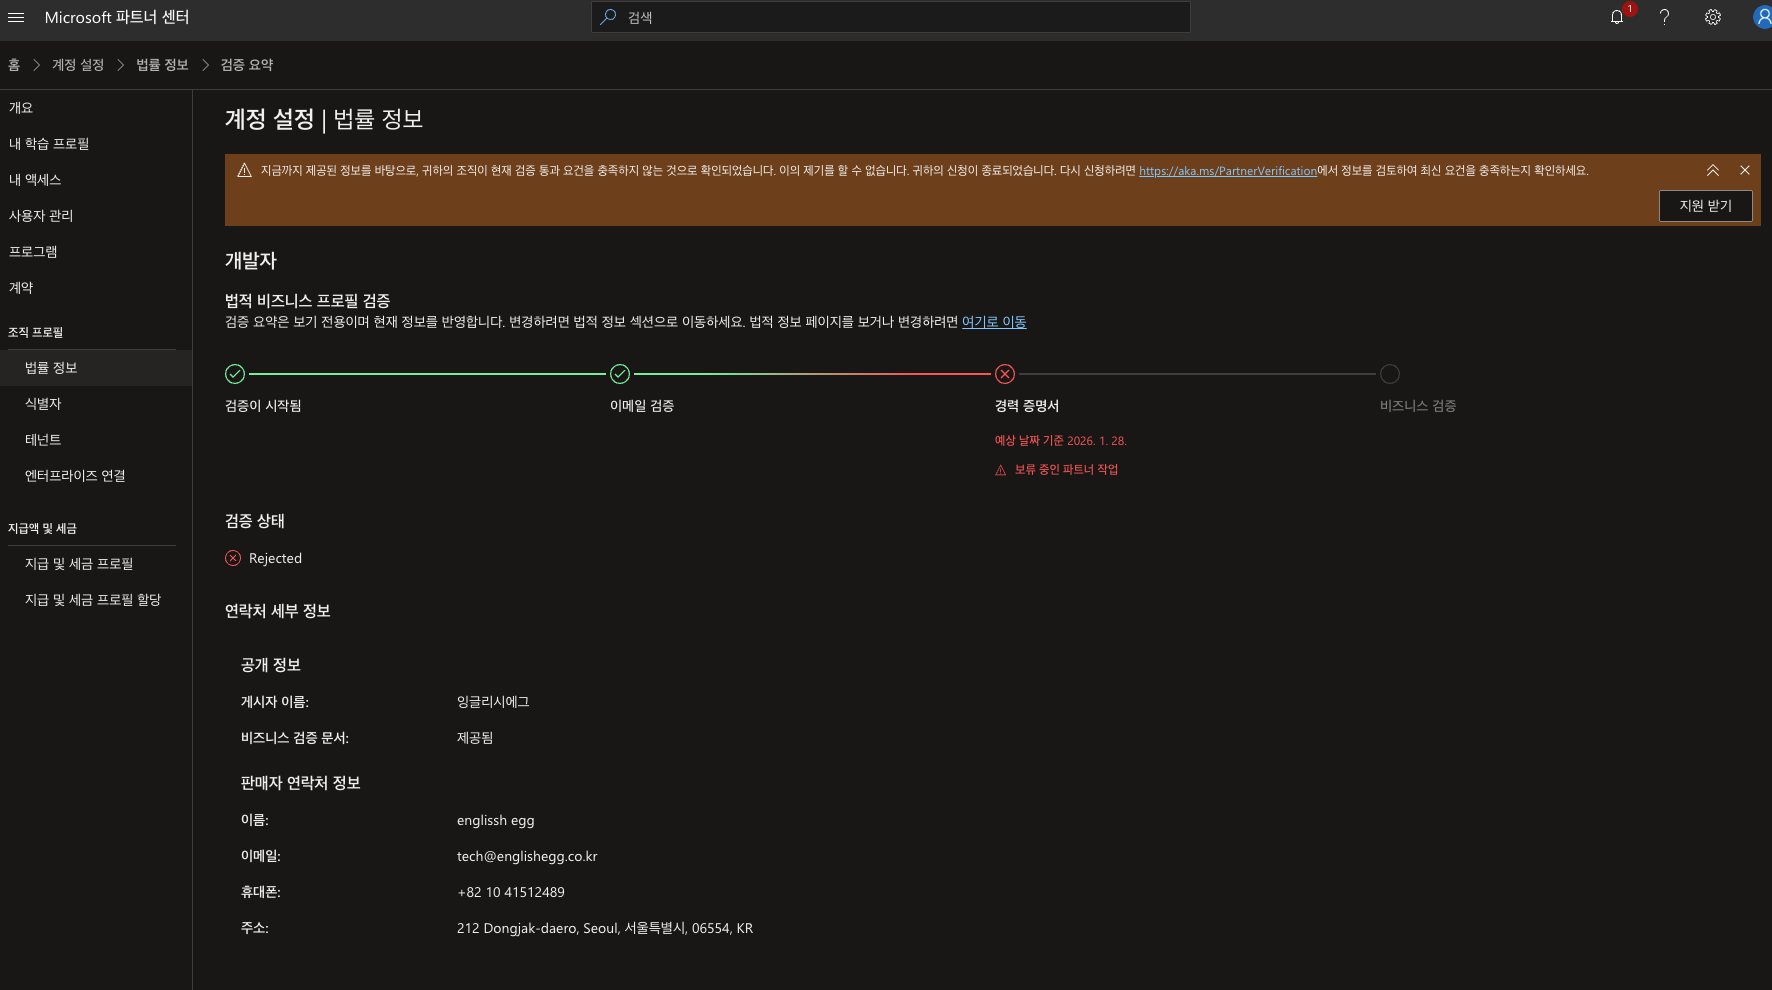Open the user account avatar
The width and height of the screenshot is (1772, 990).
tap(1763, 17)
